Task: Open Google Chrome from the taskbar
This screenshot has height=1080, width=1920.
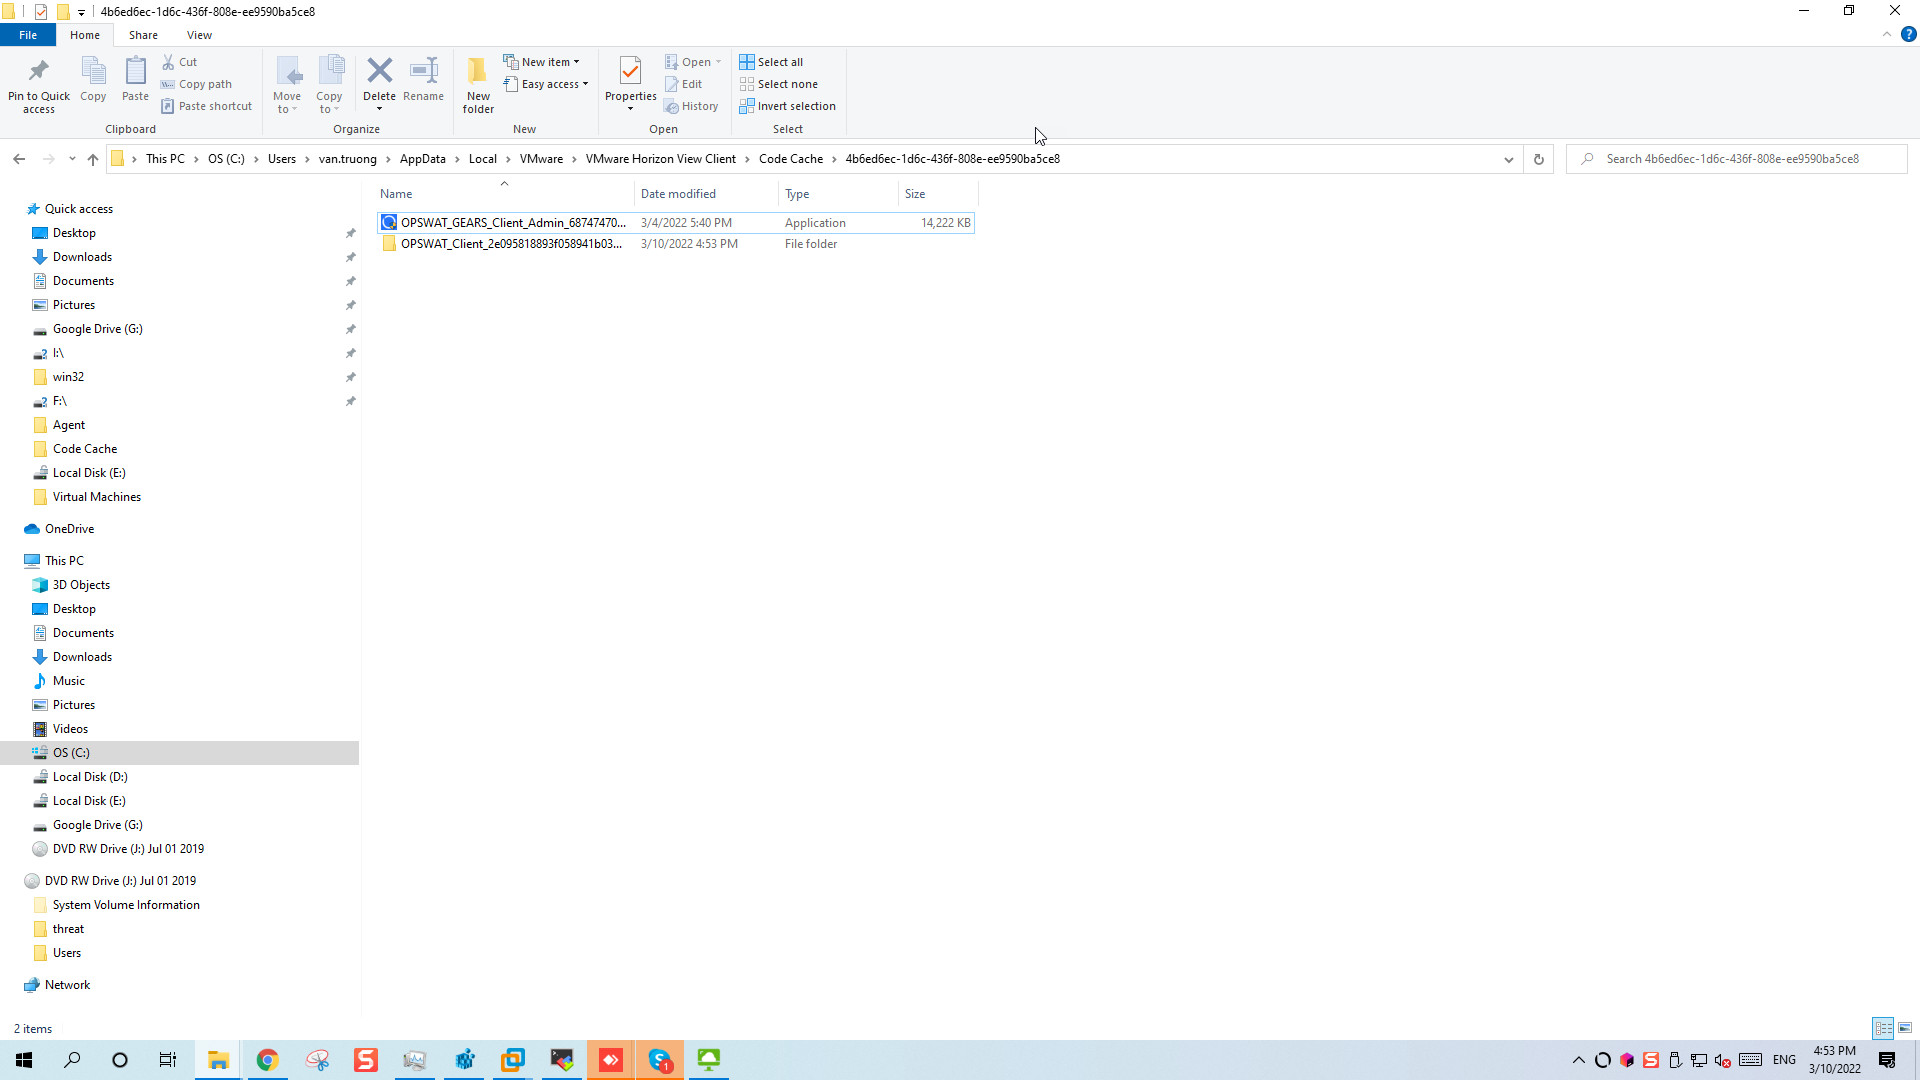Action: coord(267,1060)
